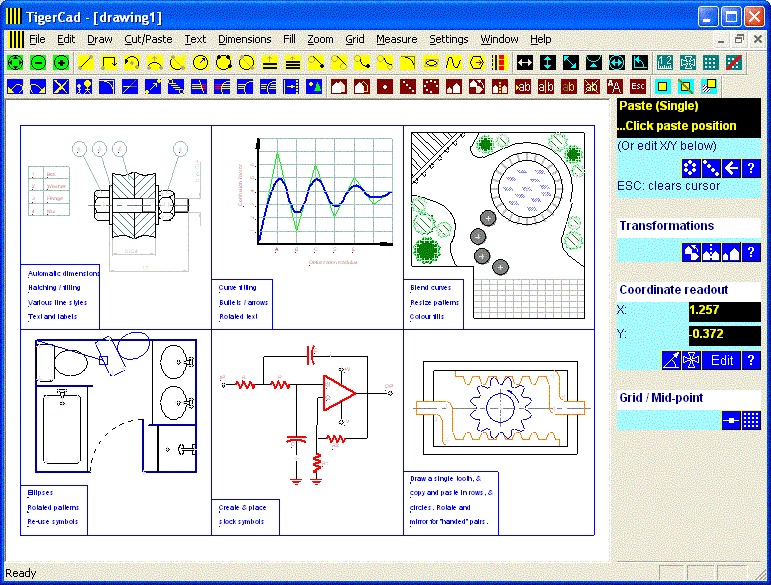The height and width of the screenshot is (585, 771).
Task: Open the Dimensions menu
Action: click(x=244, y=39)
